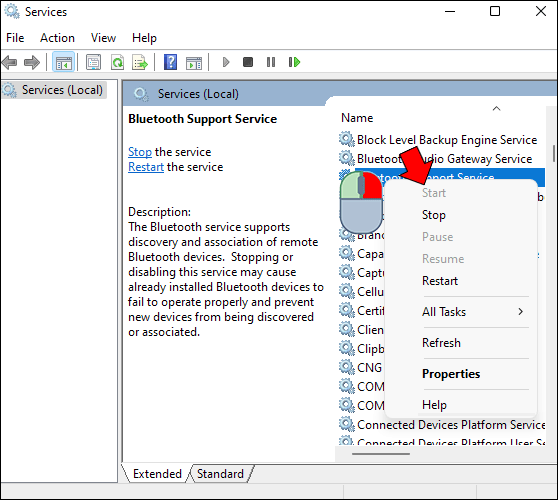Open the Properties toolbar icon

pyautogui.click(x=94, y=63)
